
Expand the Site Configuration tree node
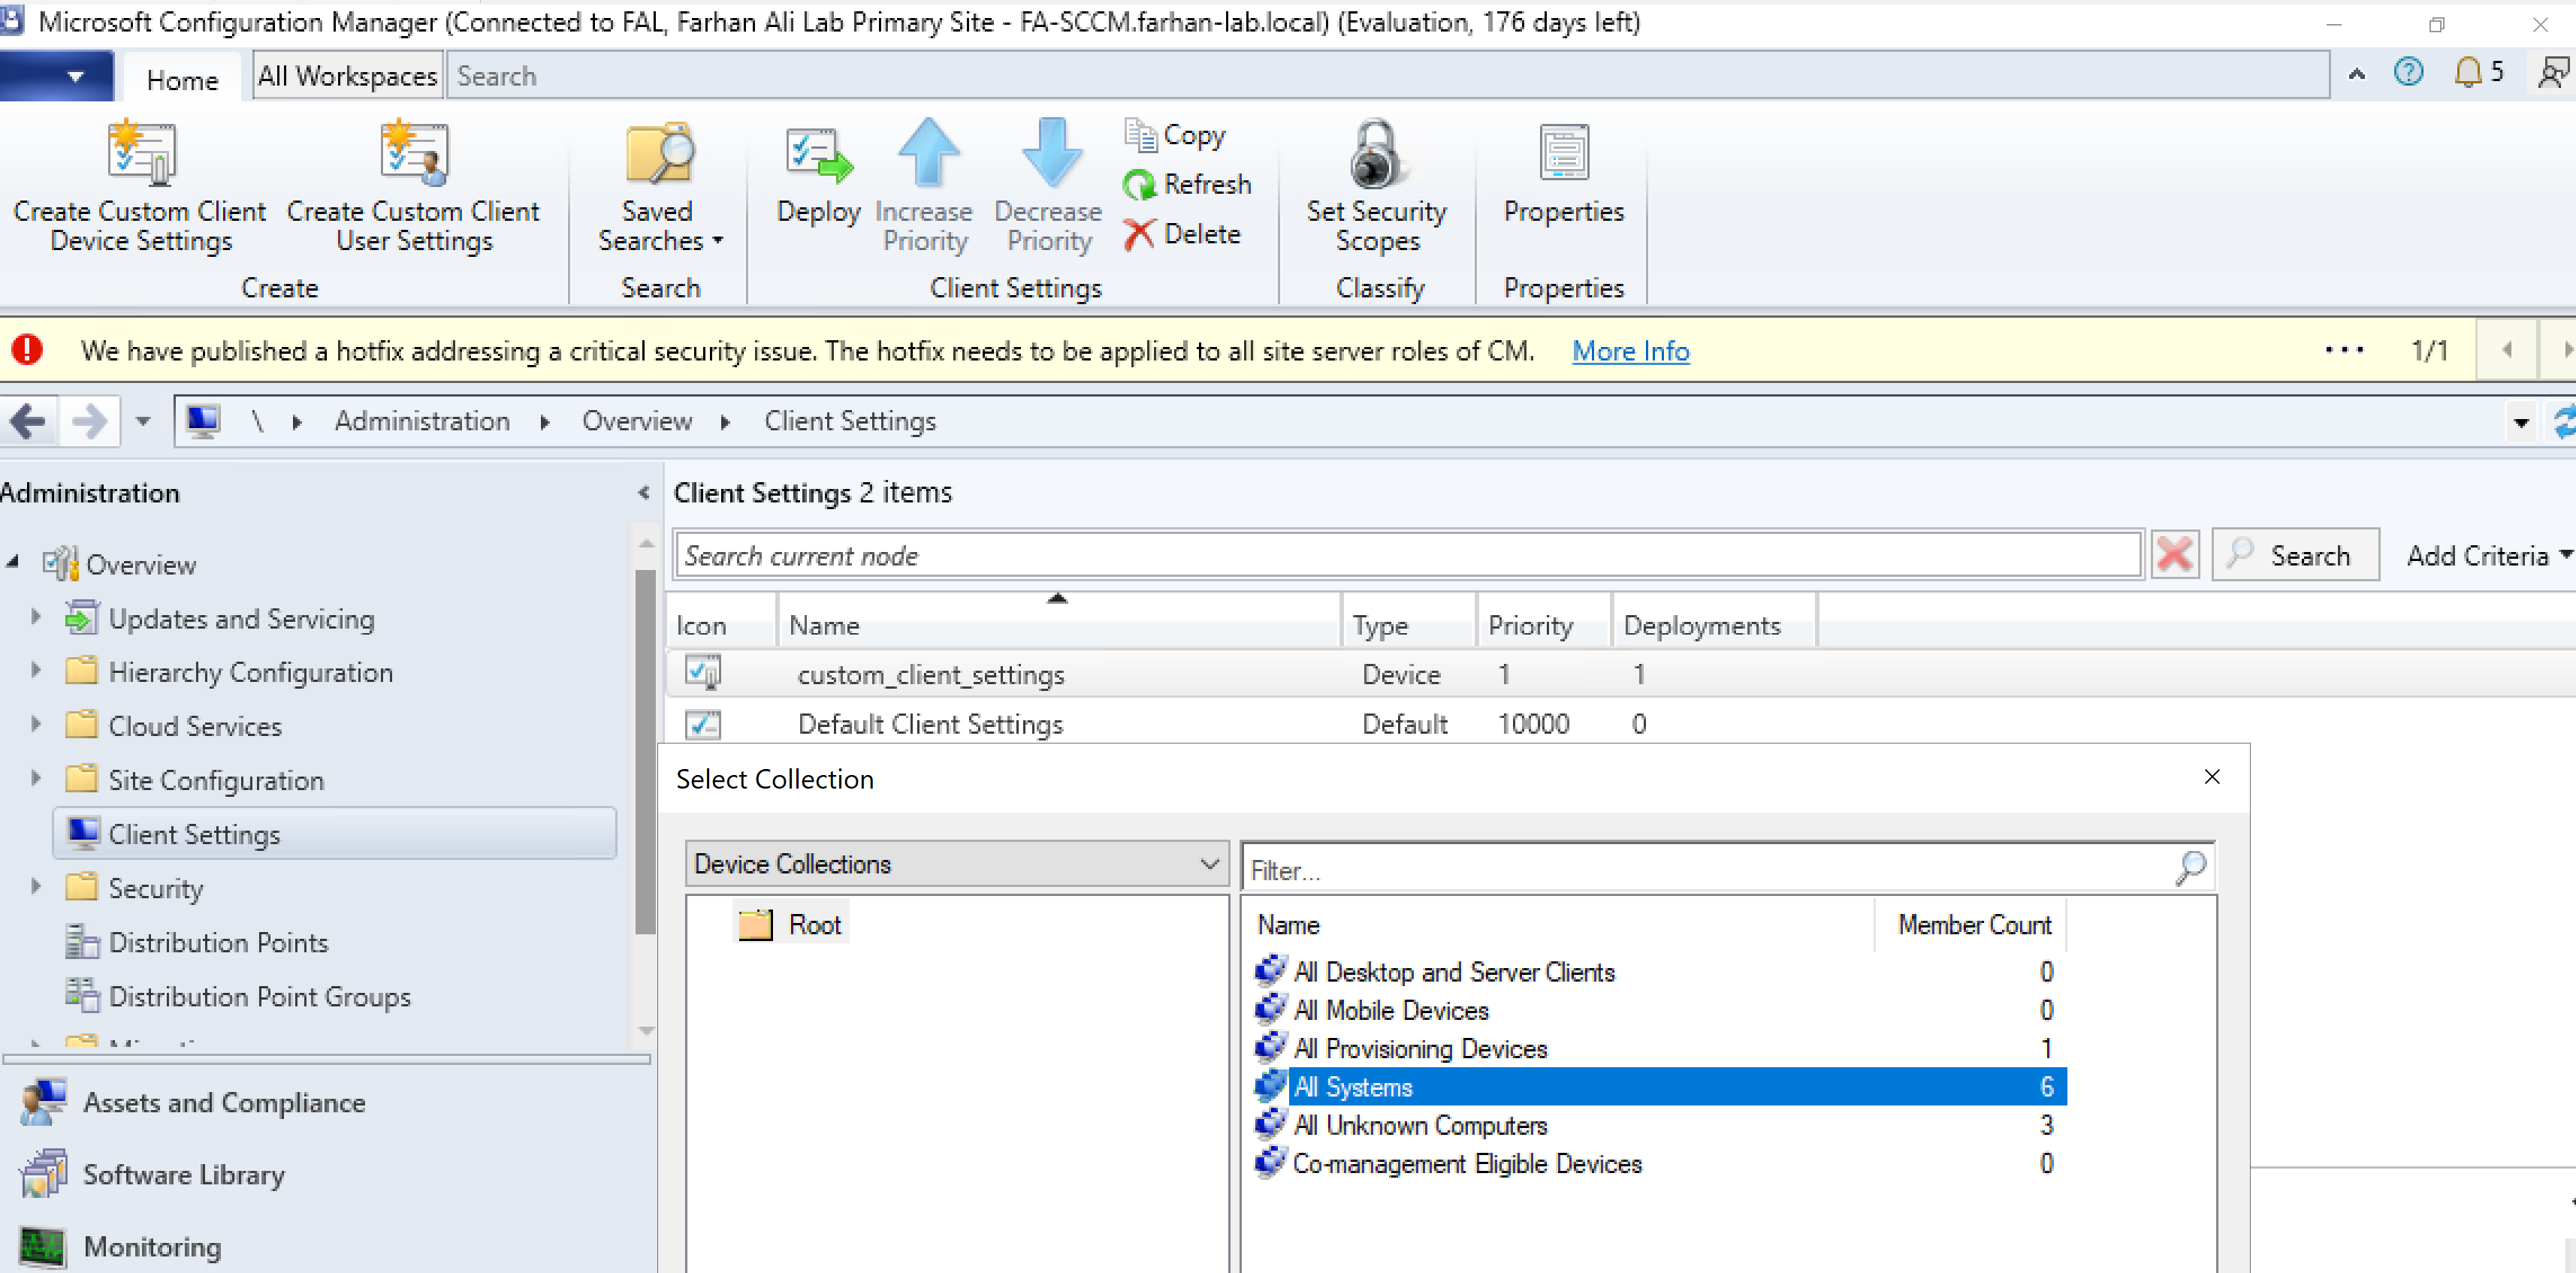pyautogui.click(x=36, y=778)
